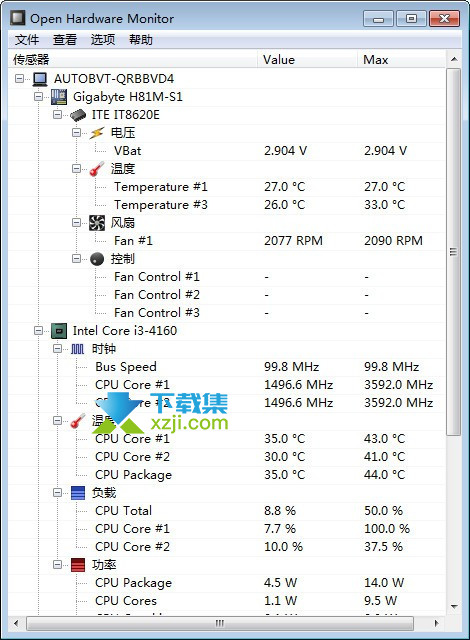Screen dimensions: 470x640
Task: Select CPU Core #1 at 35.0 °C
Action: 227,439
